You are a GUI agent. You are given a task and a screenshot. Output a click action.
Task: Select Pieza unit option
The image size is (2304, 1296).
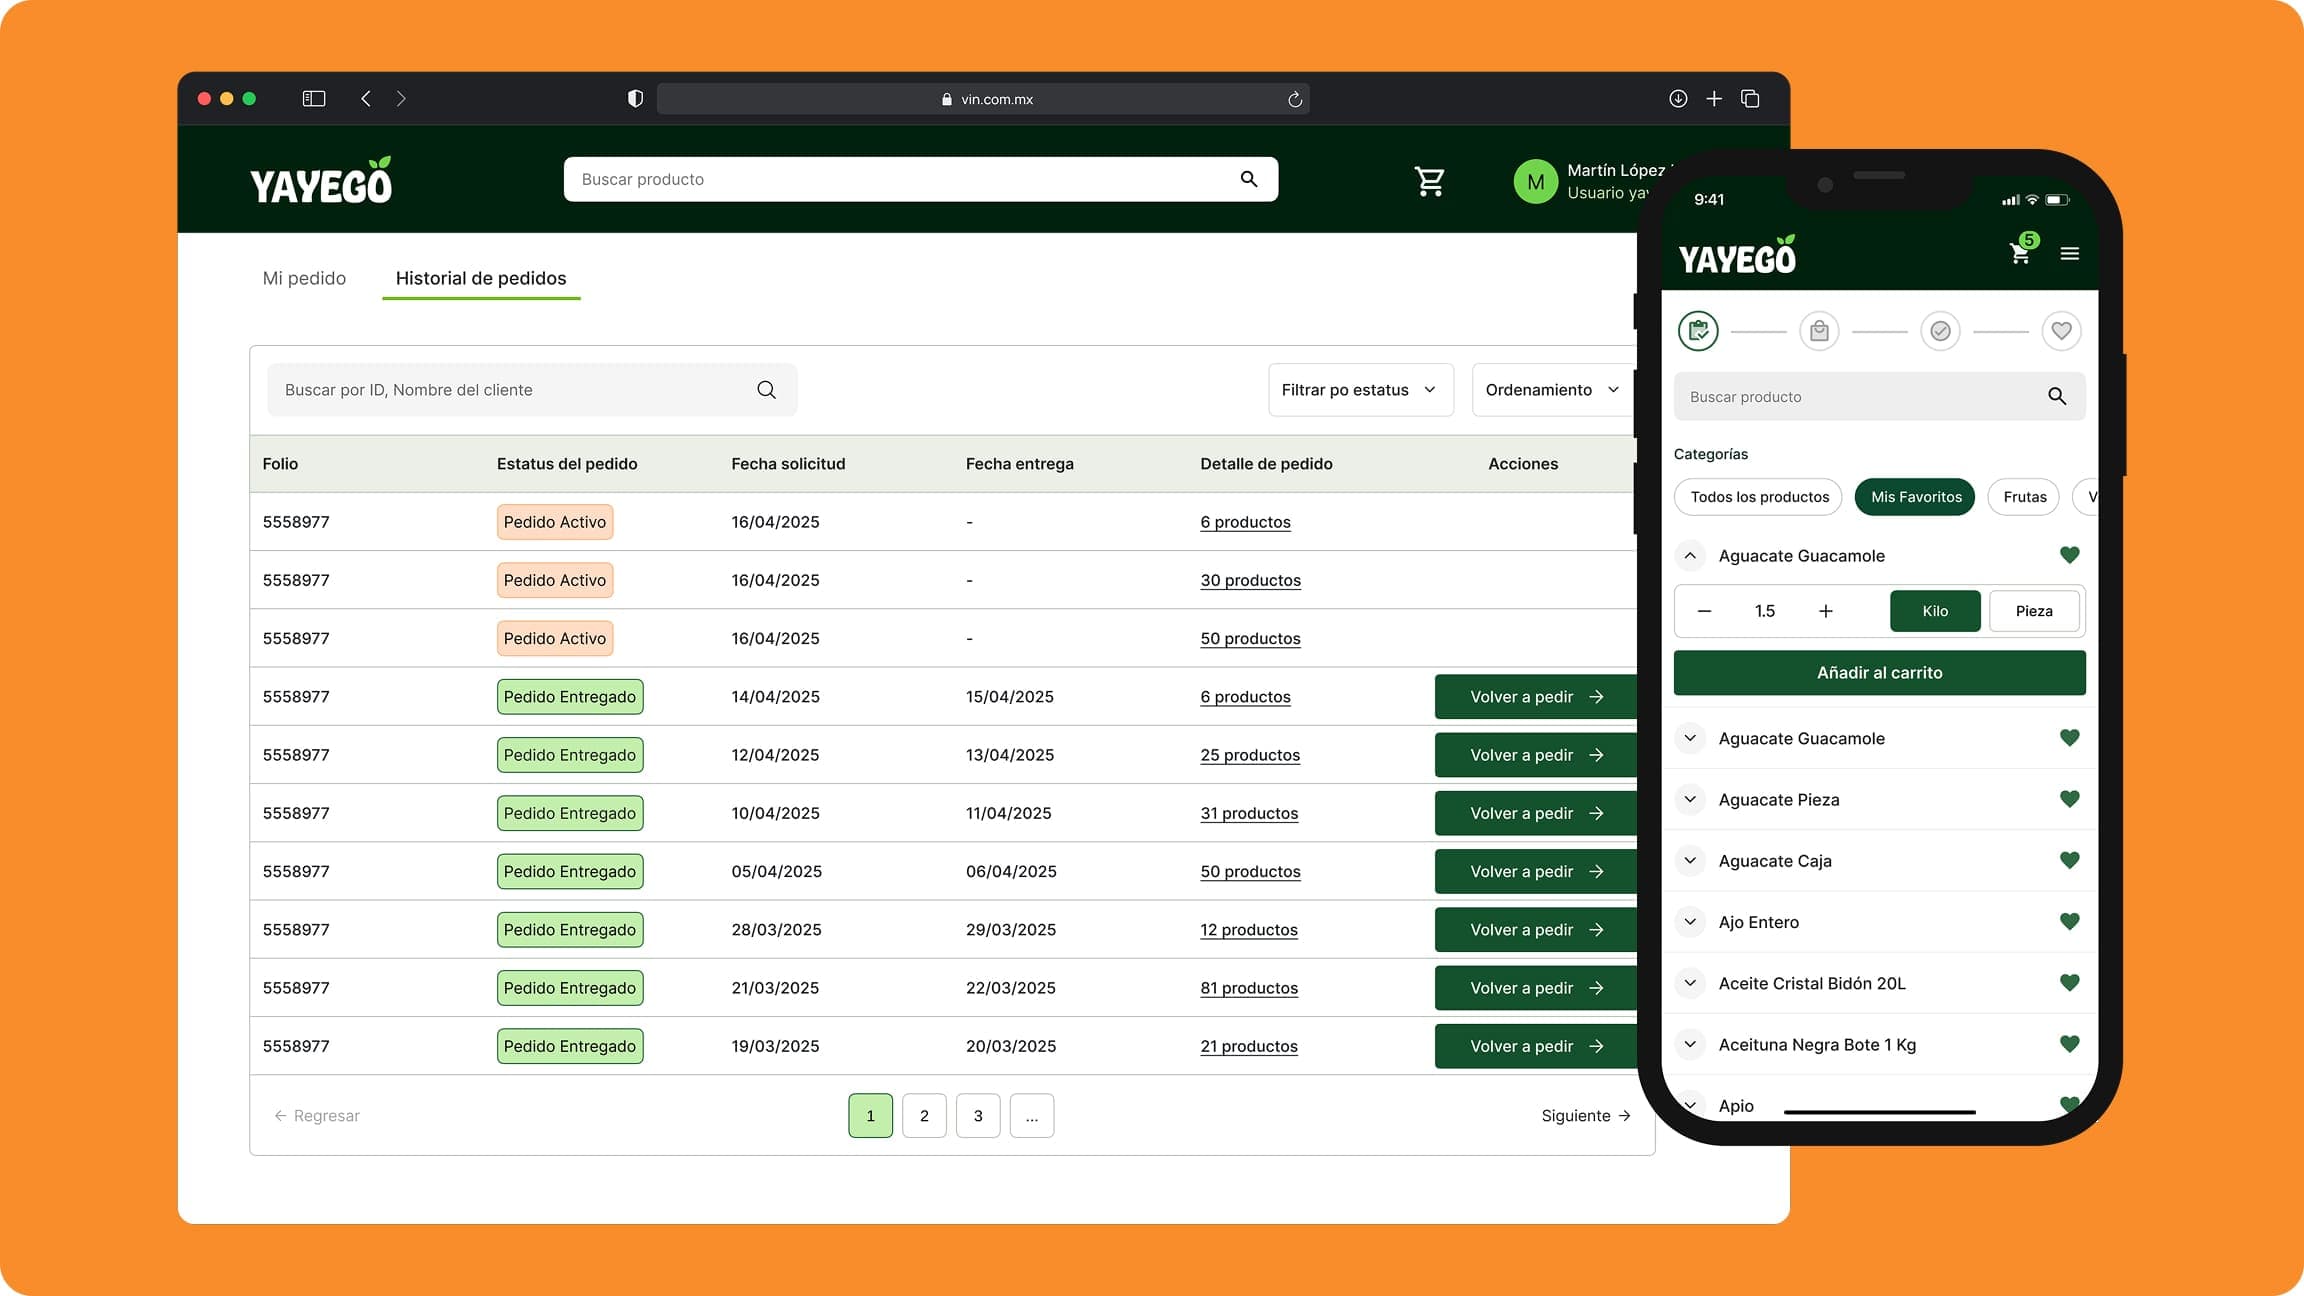point(2033,611)
